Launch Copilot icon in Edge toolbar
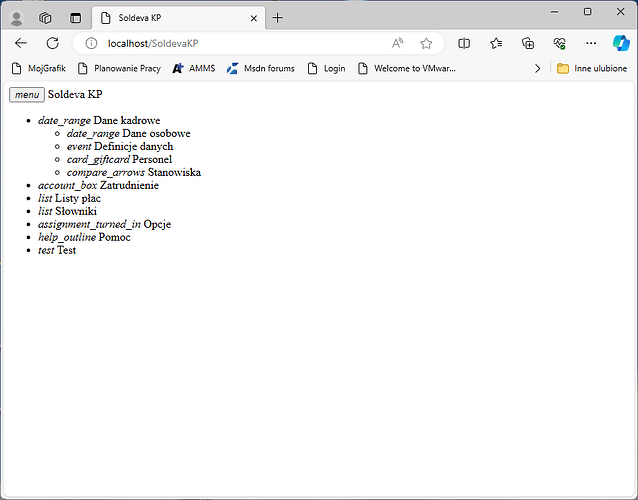638x500 pixels. [621, 43]
